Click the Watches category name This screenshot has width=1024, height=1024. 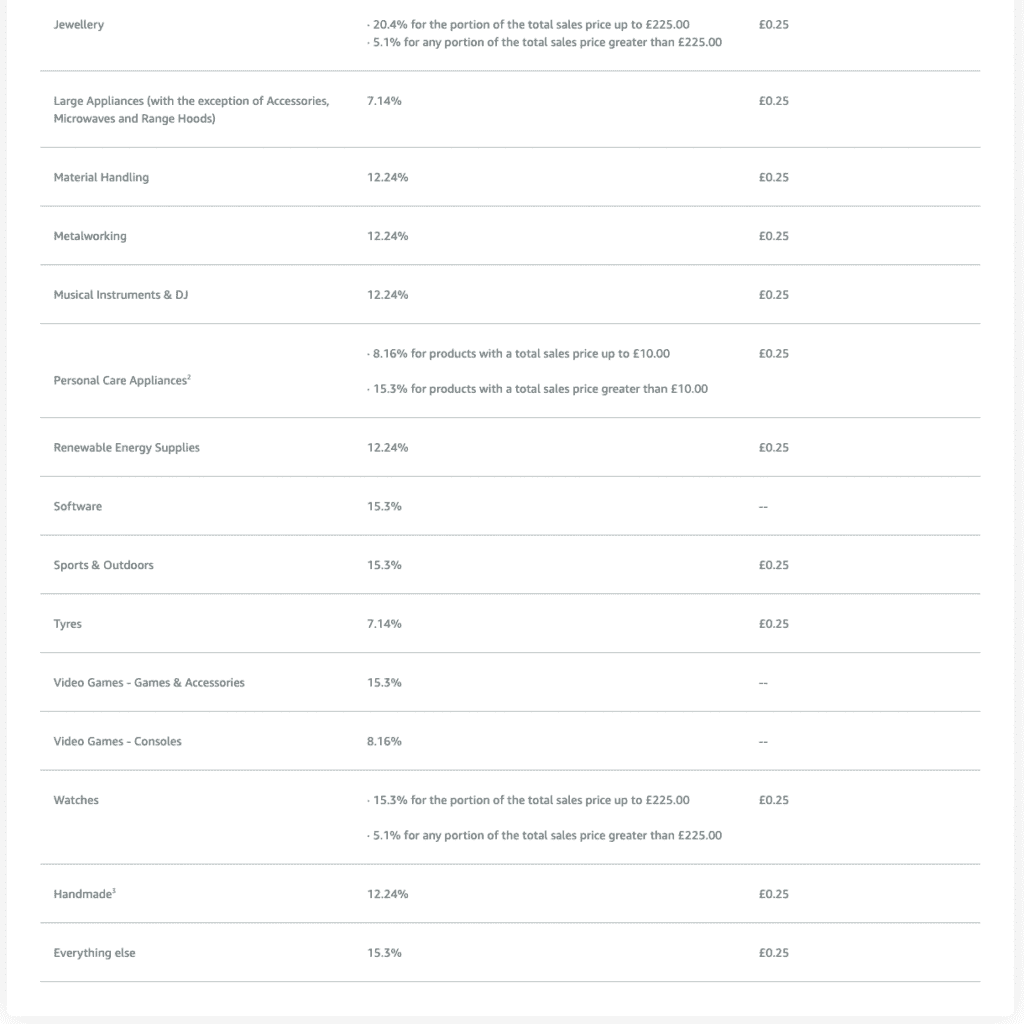(x=76, y=800)
